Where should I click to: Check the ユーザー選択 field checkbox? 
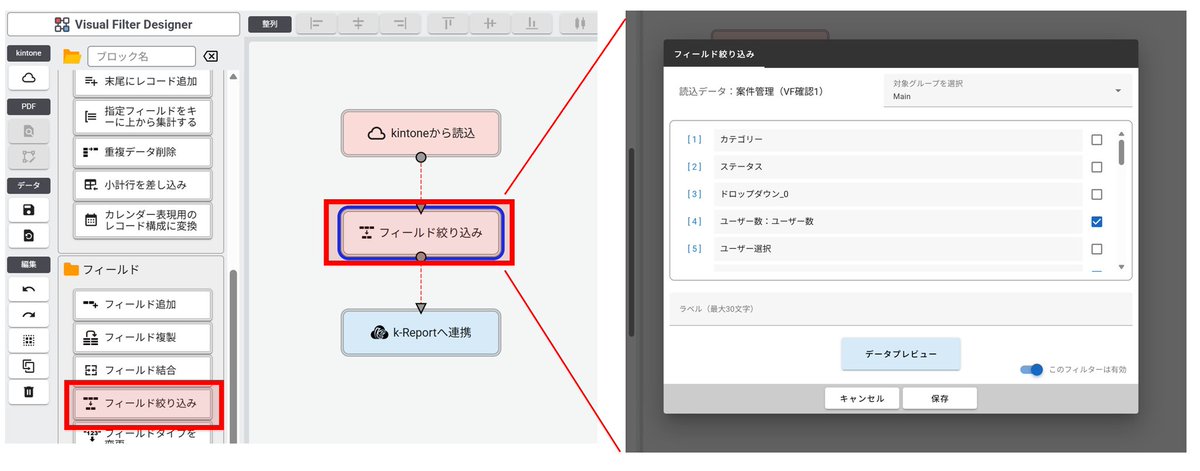(1097, 248)
